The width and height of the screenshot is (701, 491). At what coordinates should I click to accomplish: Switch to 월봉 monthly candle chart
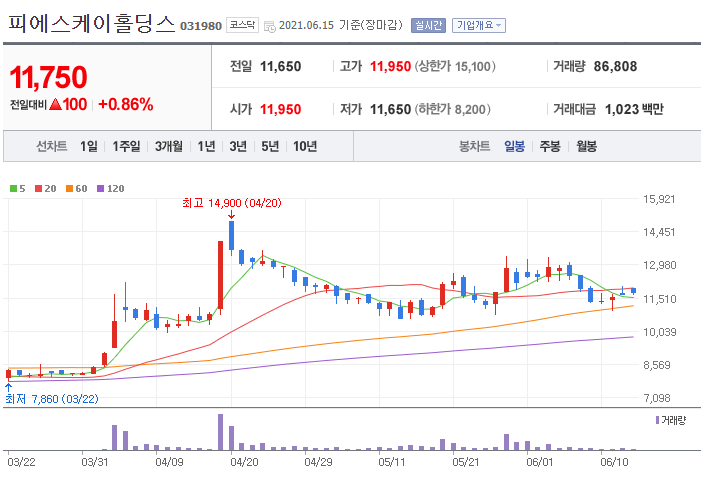[586, 146]
